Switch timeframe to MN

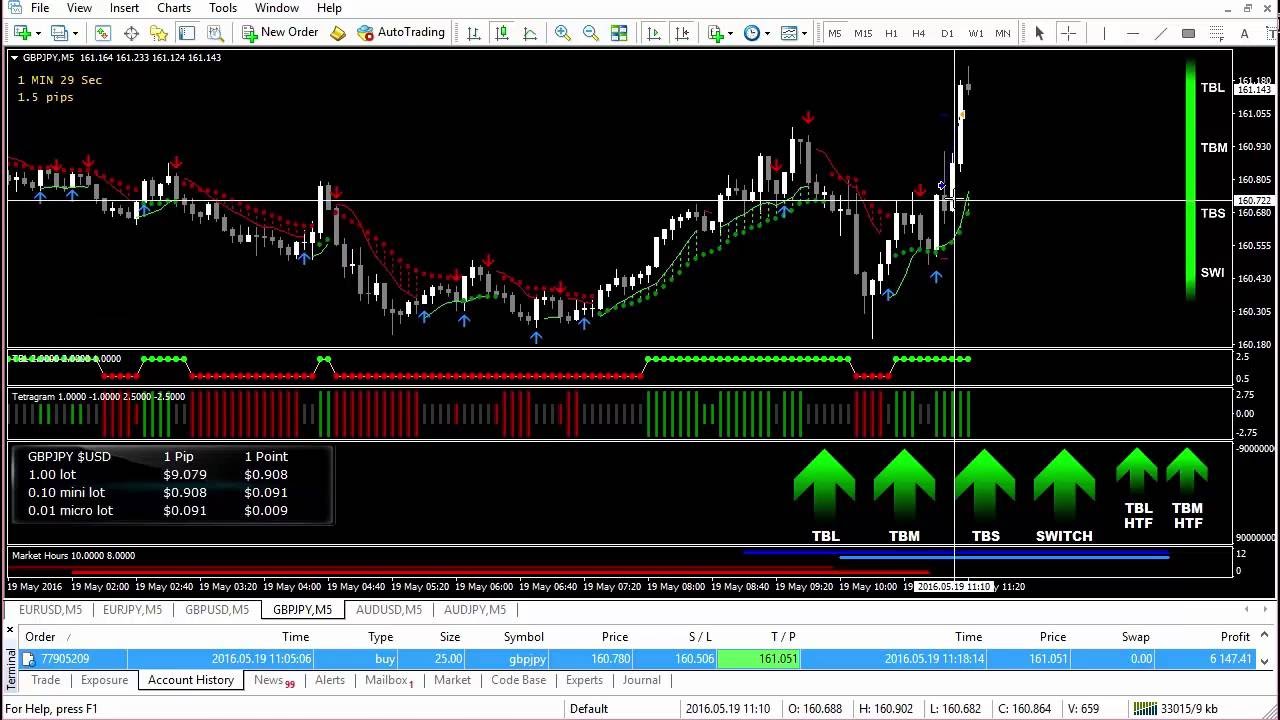pyautogui.click(x=1003, y=33)
